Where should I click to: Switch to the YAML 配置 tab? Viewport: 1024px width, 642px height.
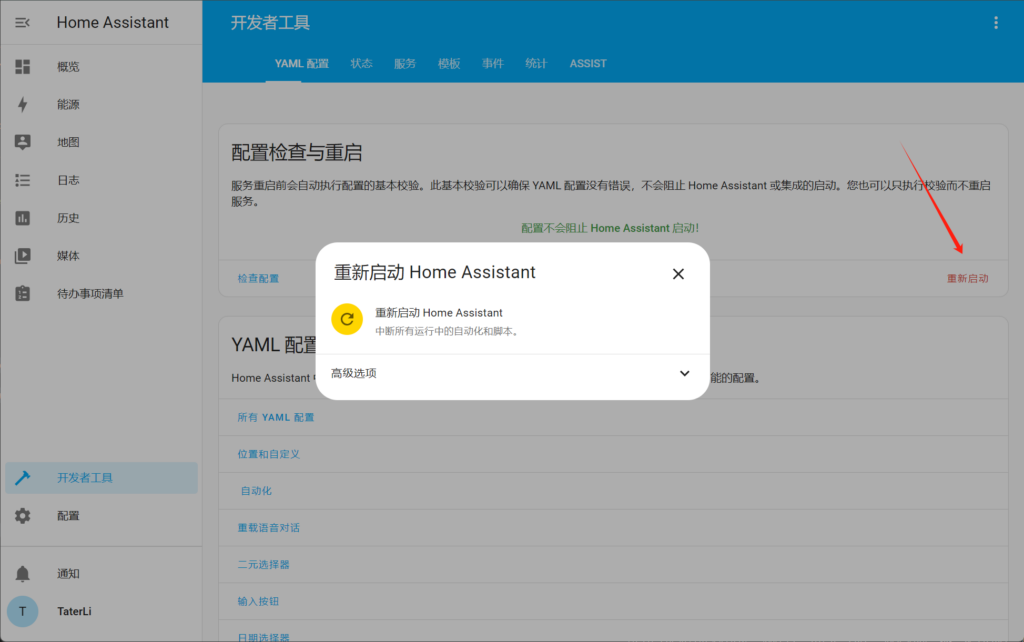(302, 63)
